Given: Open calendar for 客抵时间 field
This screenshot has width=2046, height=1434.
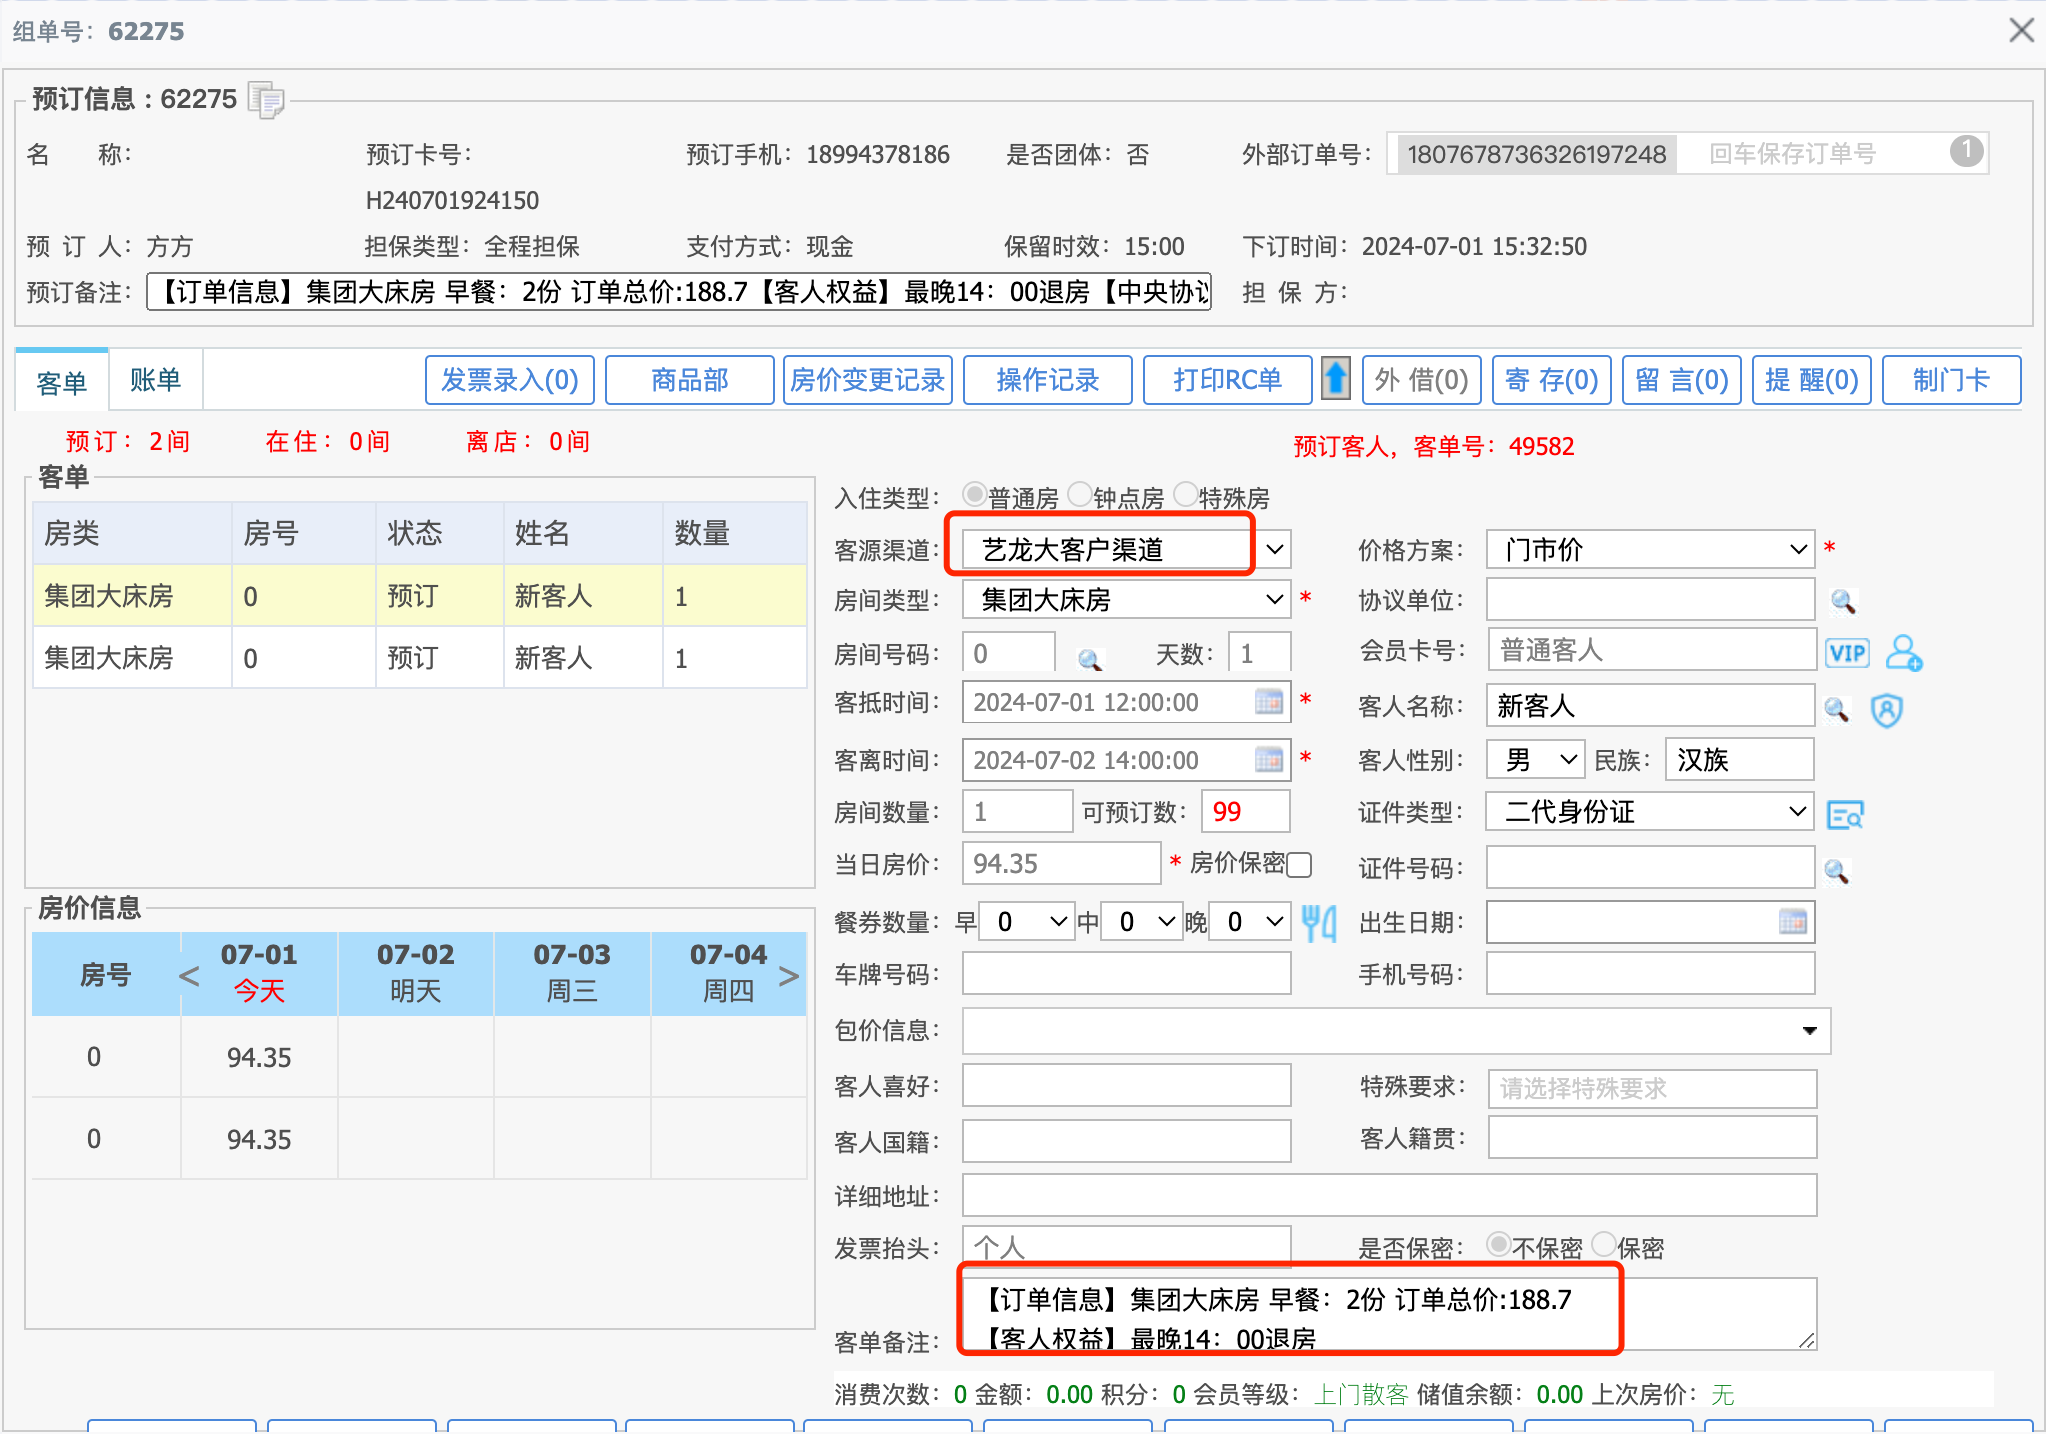Looking at the screenshot, I should (x=1269, y=701).
